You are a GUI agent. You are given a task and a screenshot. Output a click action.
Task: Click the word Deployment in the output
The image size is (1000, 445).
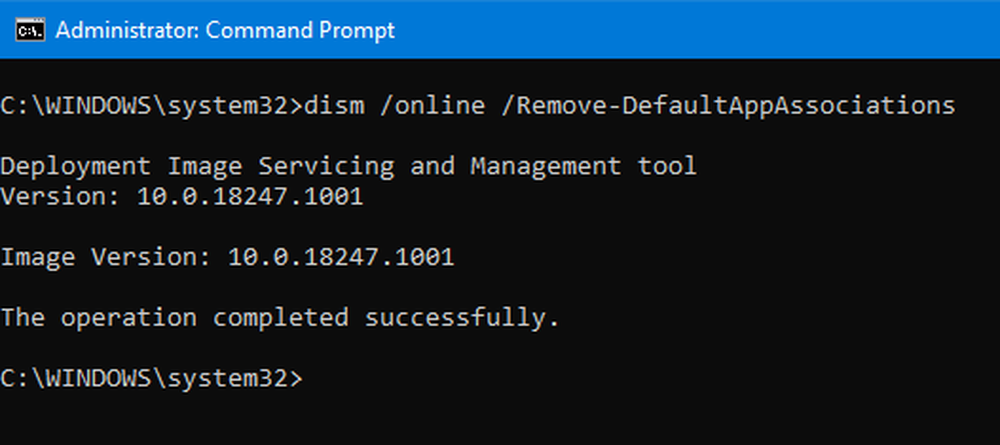point(75,167)
